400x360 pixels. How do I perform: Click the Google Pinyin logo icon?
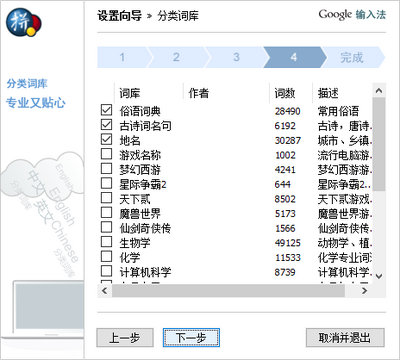(x=23, y=22)
